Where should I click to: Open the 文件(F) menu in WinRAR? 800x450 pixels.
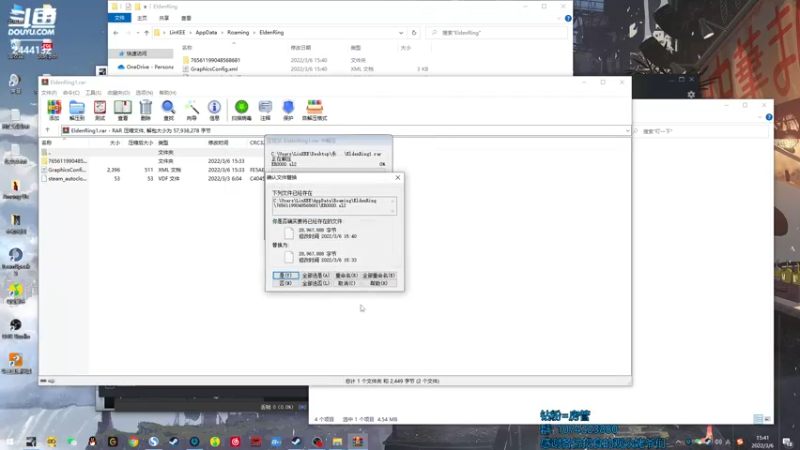point(49,93)
